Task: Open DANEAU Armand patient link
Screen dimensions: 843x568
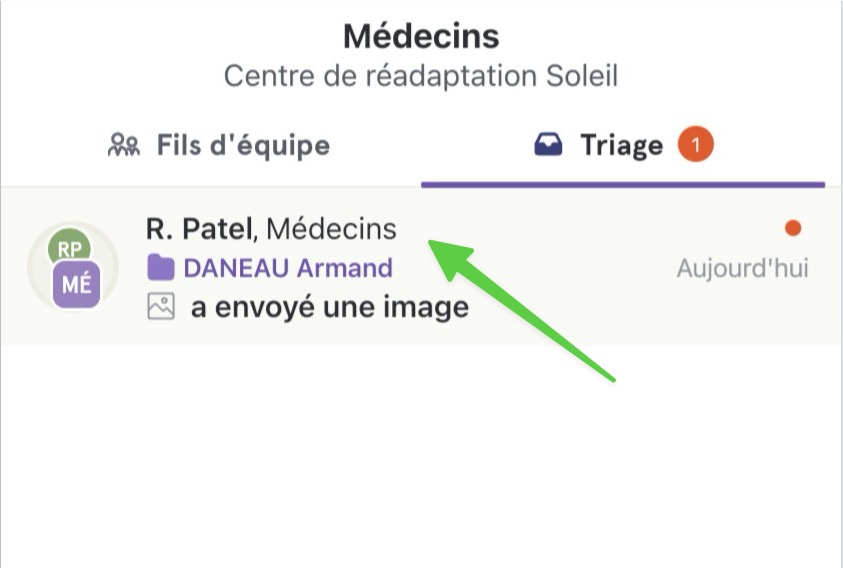Action: click(x=288, y=268)
